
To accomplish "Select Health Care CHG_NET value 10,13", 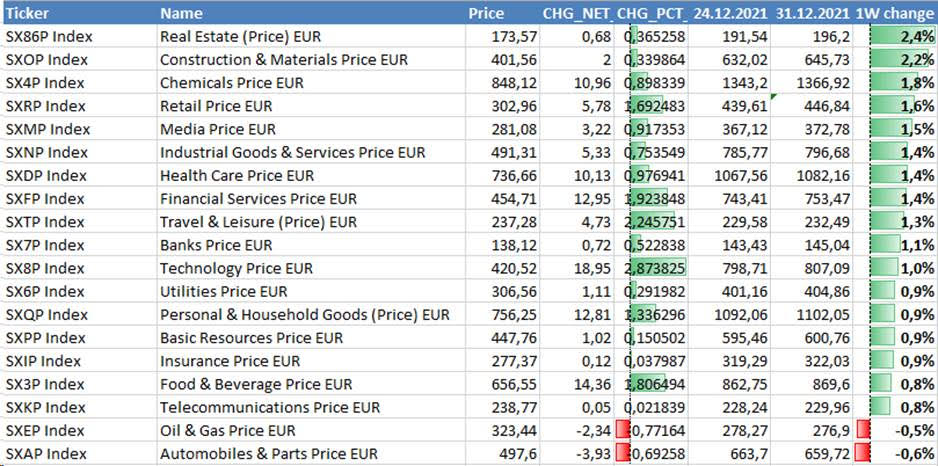I will coord(589,175).
